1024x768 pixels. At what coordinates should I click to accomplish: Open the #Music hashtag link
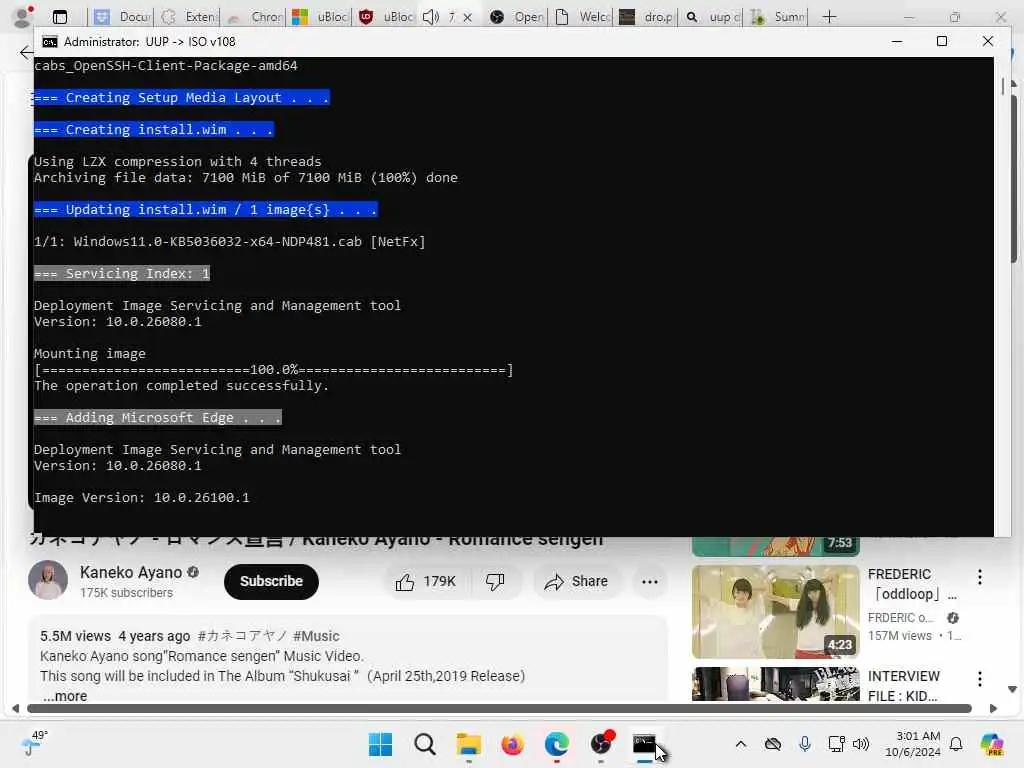(316, 636)
